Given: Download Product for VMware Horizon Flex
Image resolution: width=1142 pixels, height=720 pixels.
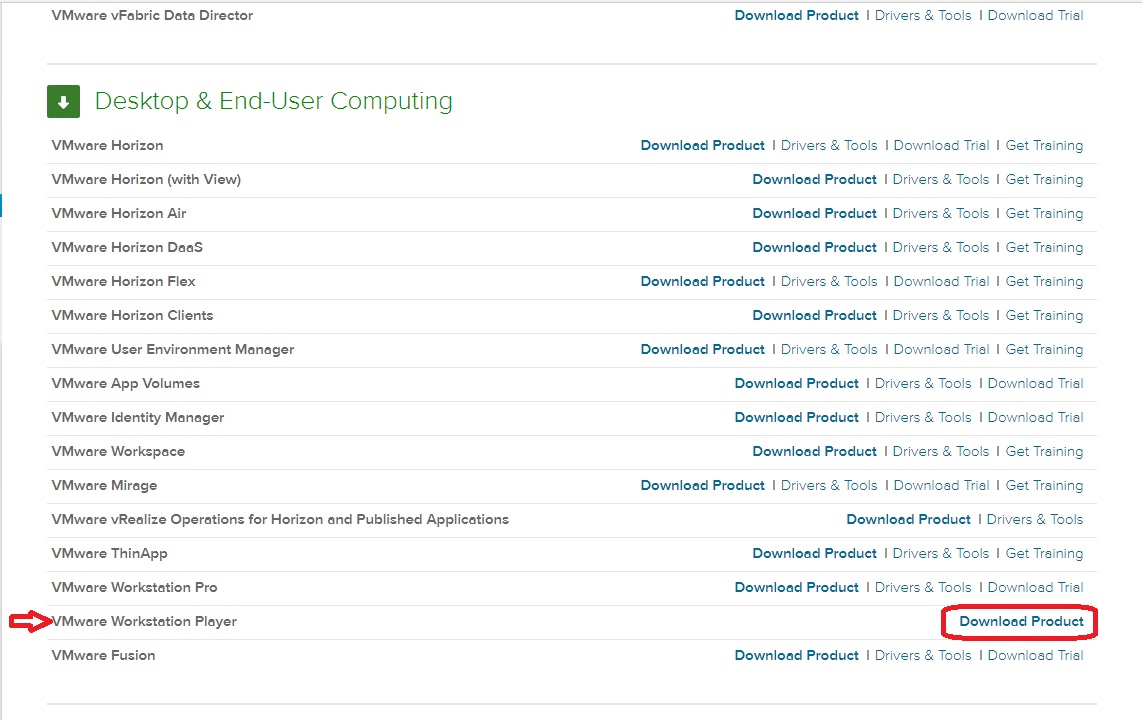Looking at the screenshot, I should coord(703,282).
